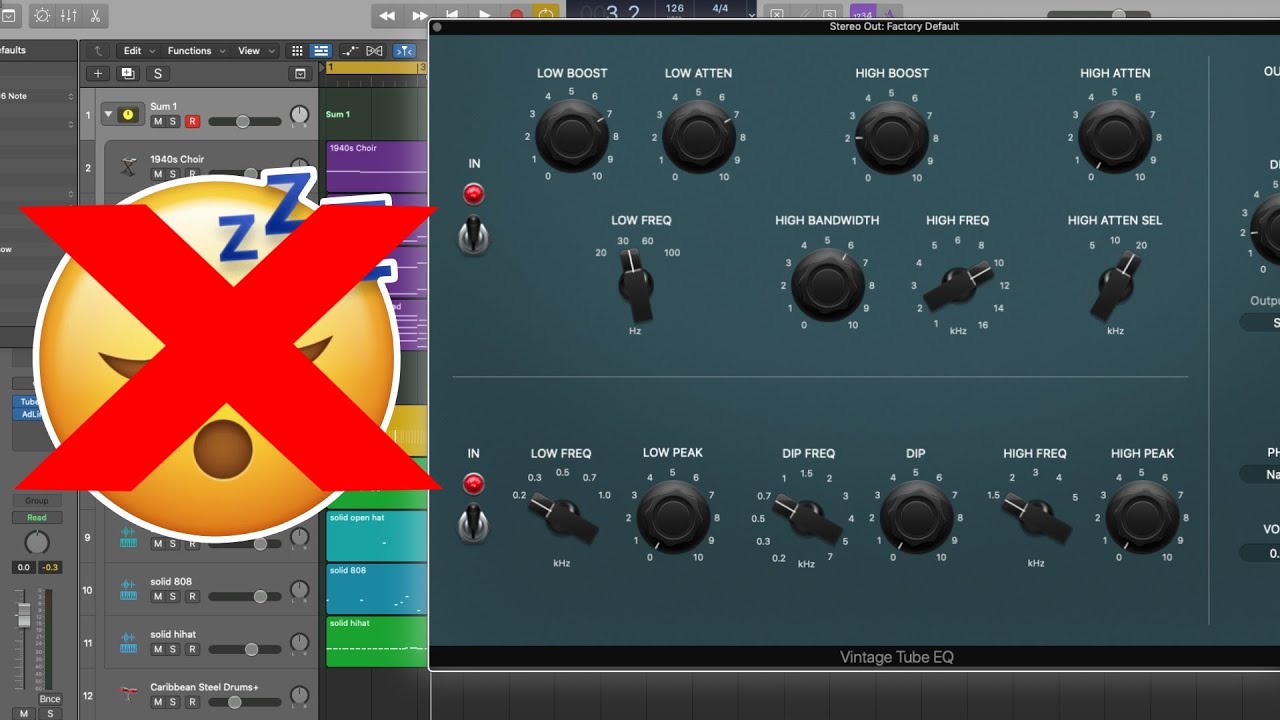Select the solid open hat region
Image resolution: width=1280 pixels, height=720 pixels.
point(376,536)
